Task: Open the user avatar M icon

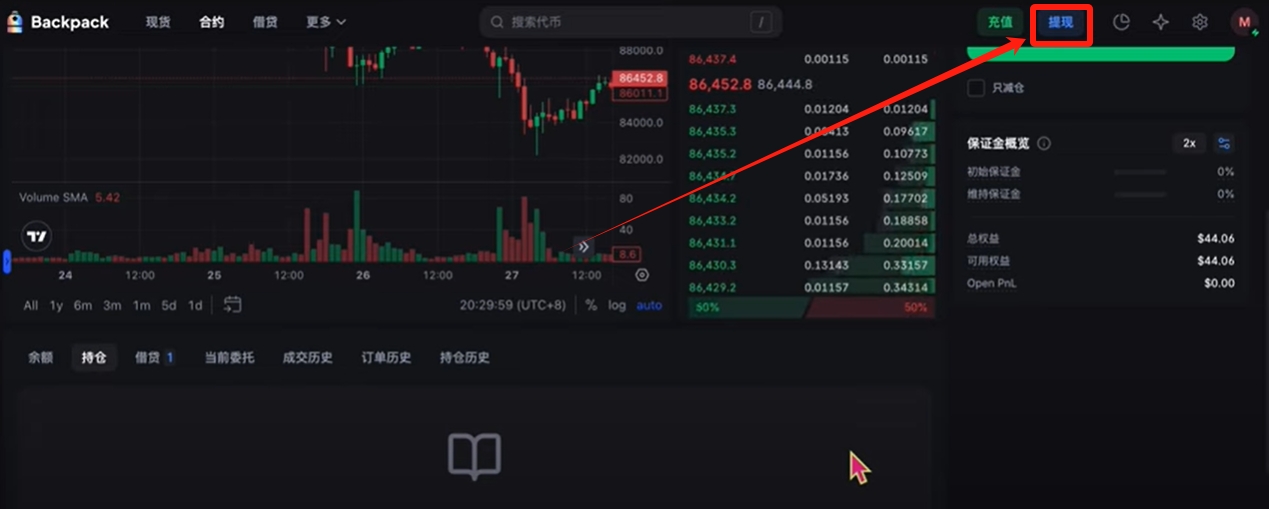Action: tap(1244, 22)
